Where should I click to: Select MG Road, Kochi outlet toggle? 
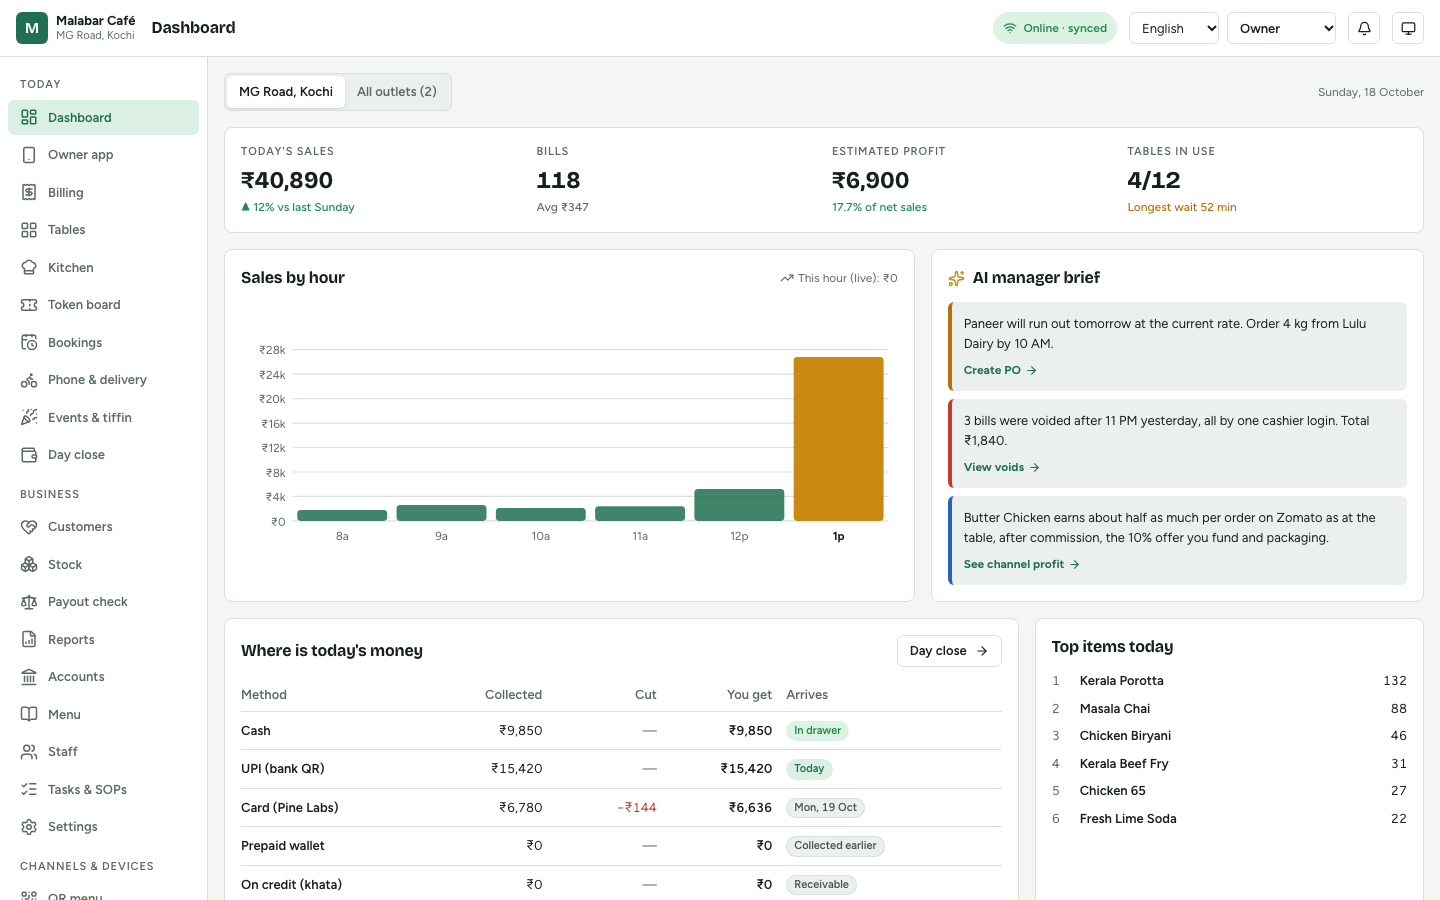click(286, 92)
